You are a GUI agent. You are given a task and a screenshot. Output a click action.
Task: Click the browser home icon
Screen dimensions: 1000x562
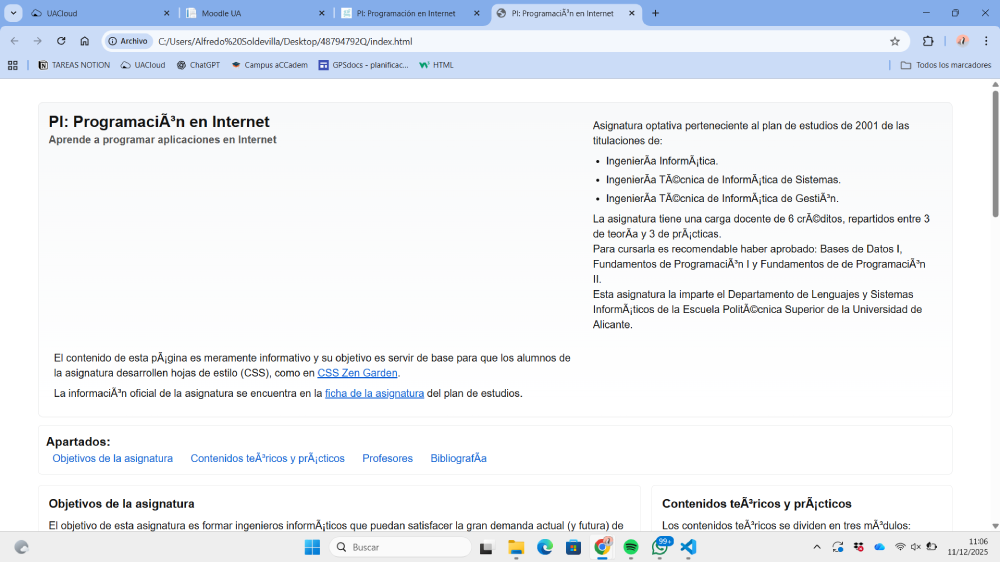[85, 41]
